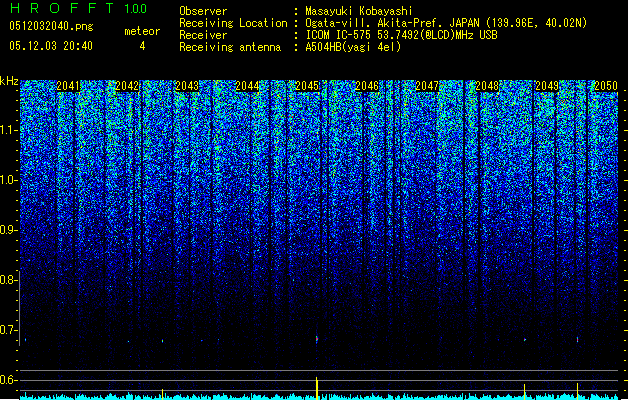Click the 0.6 frequency axis label
Screen dimensions: 629x400
click(8, 380)
